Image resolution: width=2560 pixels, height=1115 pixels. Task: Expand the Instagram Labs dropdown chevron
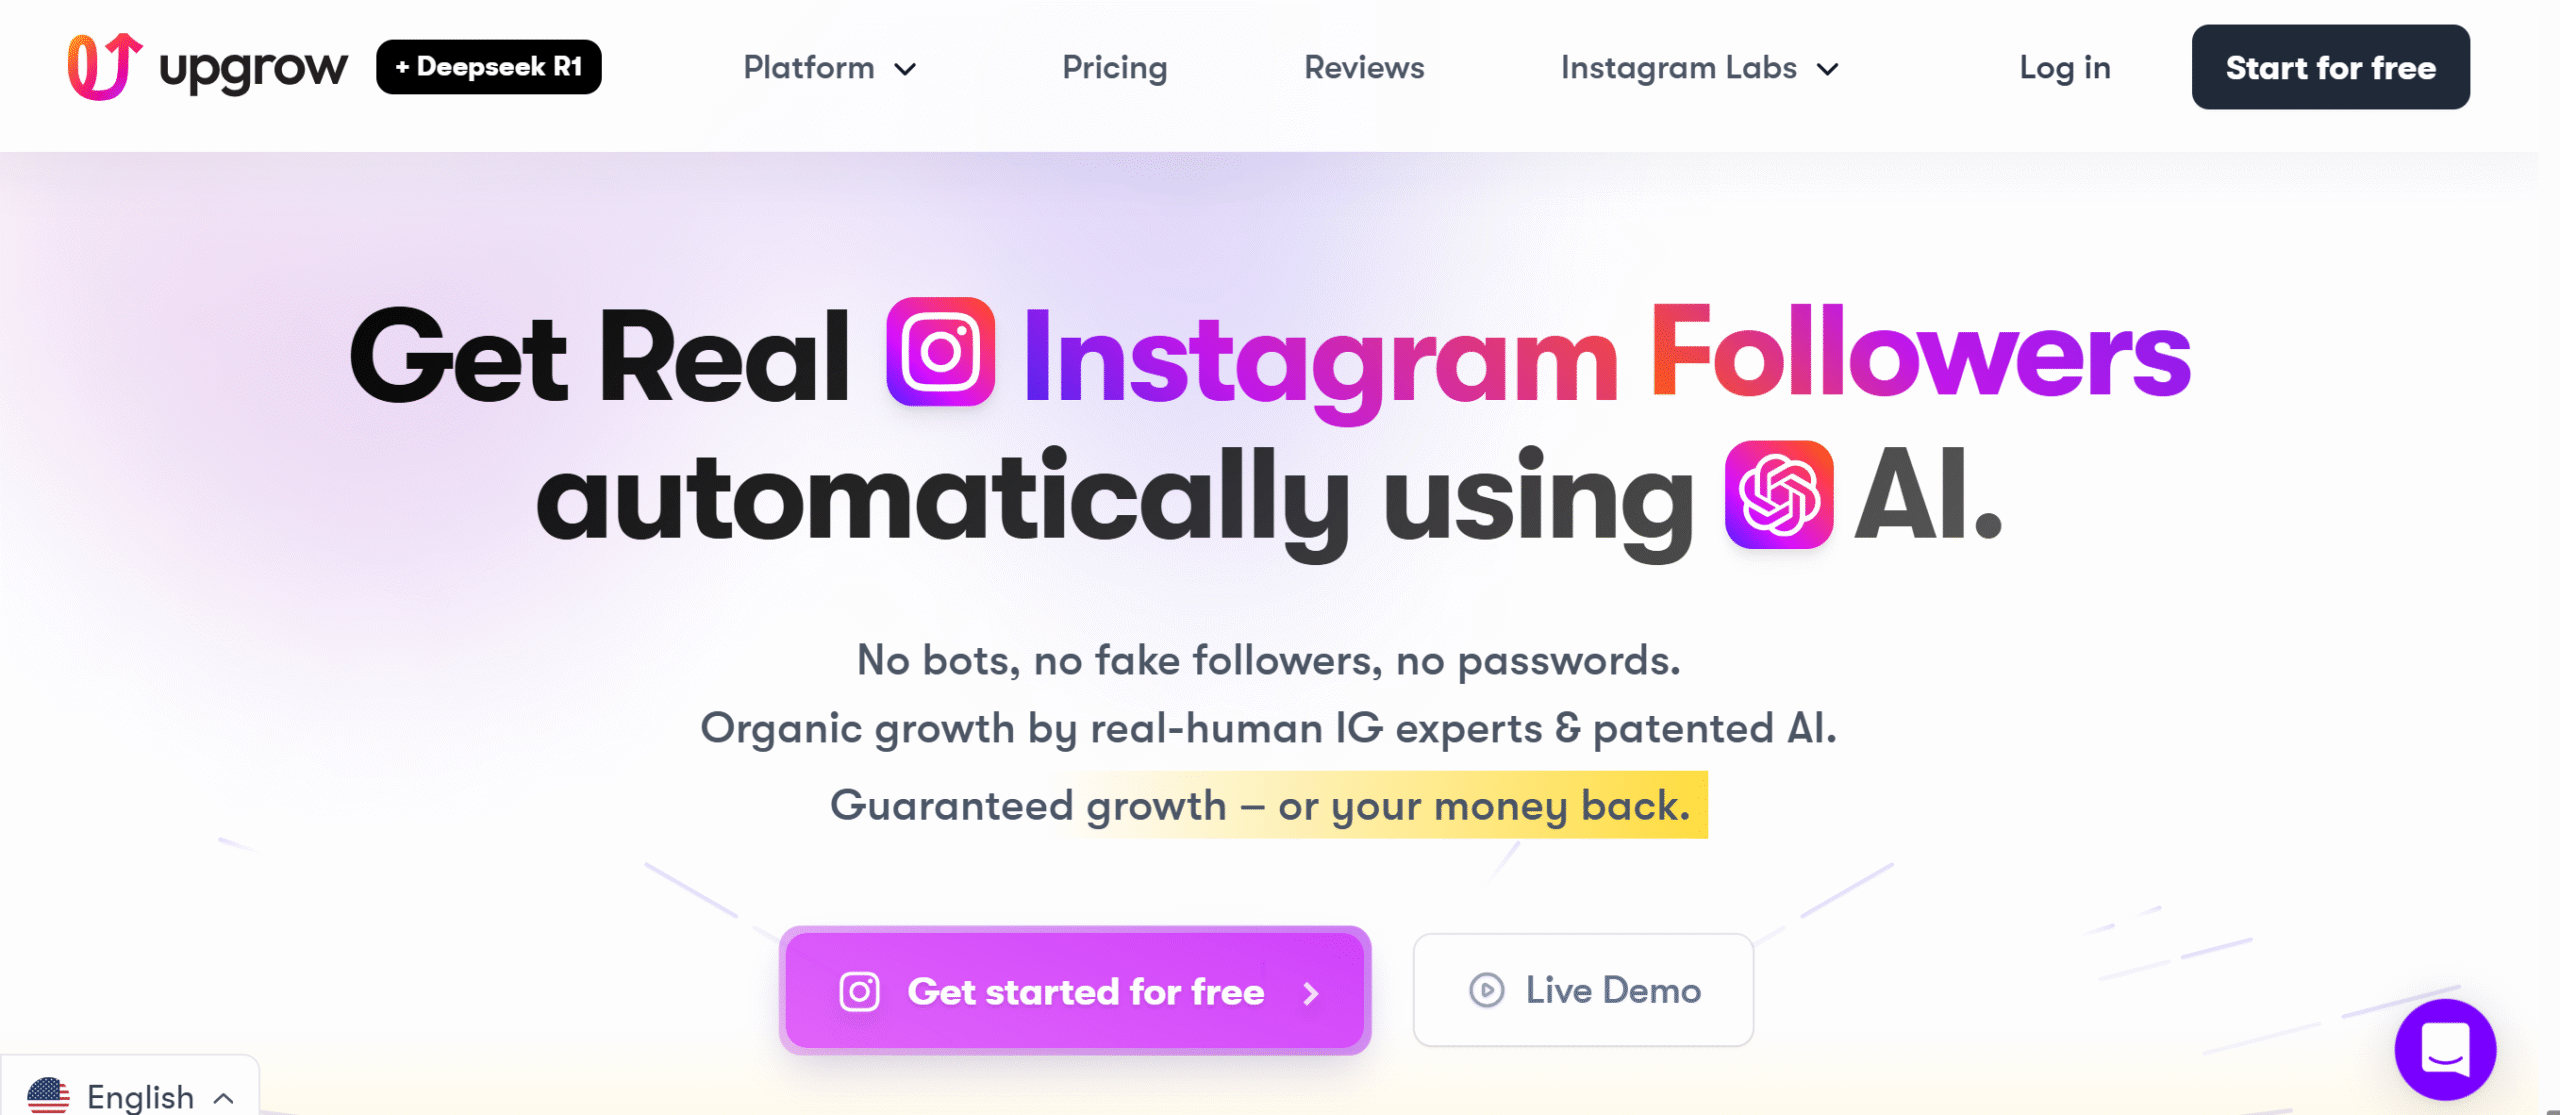1827,69
